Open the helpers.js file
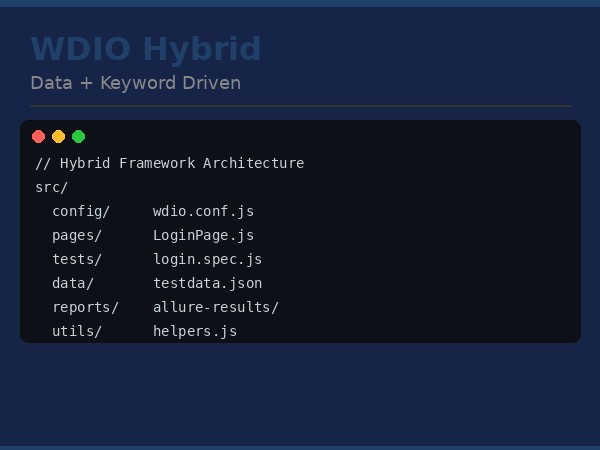 [x=195, y=331]
